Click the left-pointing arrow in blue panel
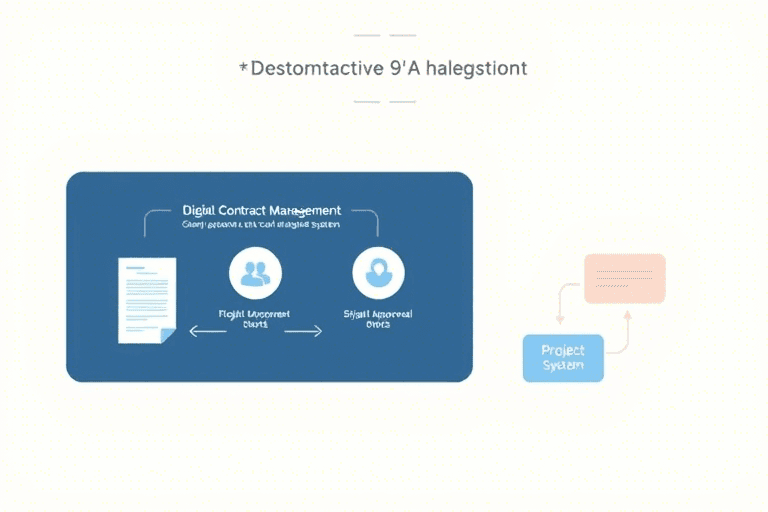Screen dimensions: 768x512 pos(207,332)
